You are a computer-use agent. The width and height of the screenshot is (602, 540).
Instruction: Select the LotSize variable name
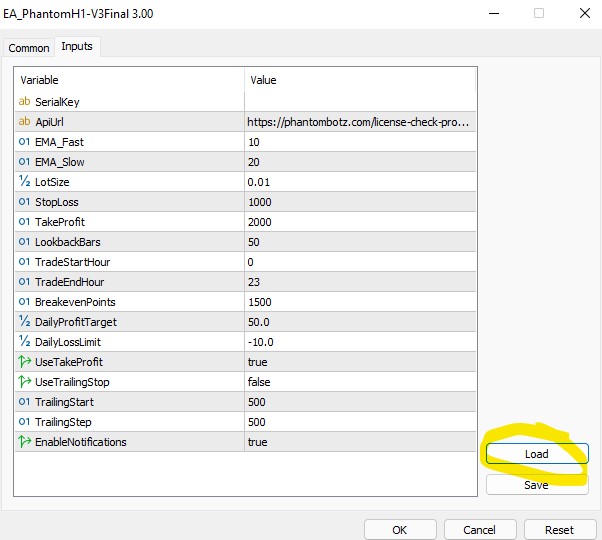tap(52, 182)
